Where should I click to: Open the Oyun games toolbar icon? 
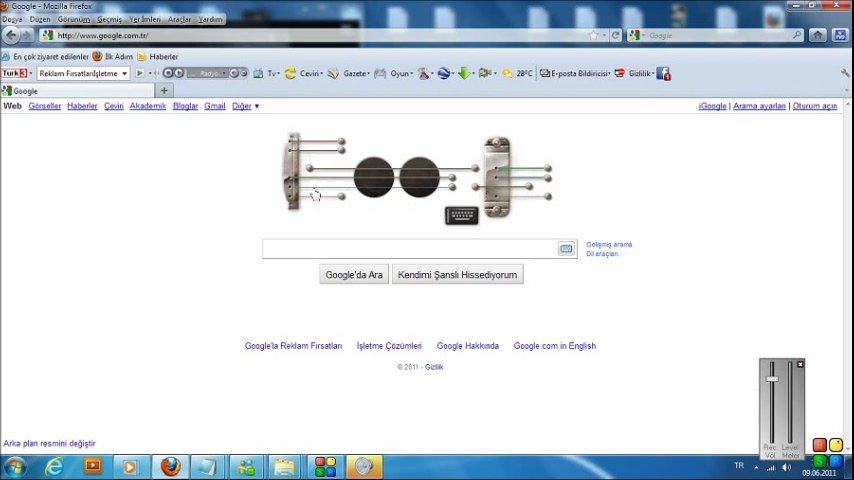pos(380,73)
